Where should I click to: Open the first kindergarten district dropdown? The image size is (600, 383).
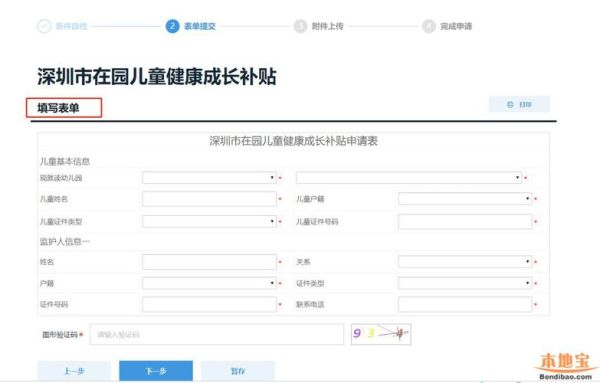(209, 178)
